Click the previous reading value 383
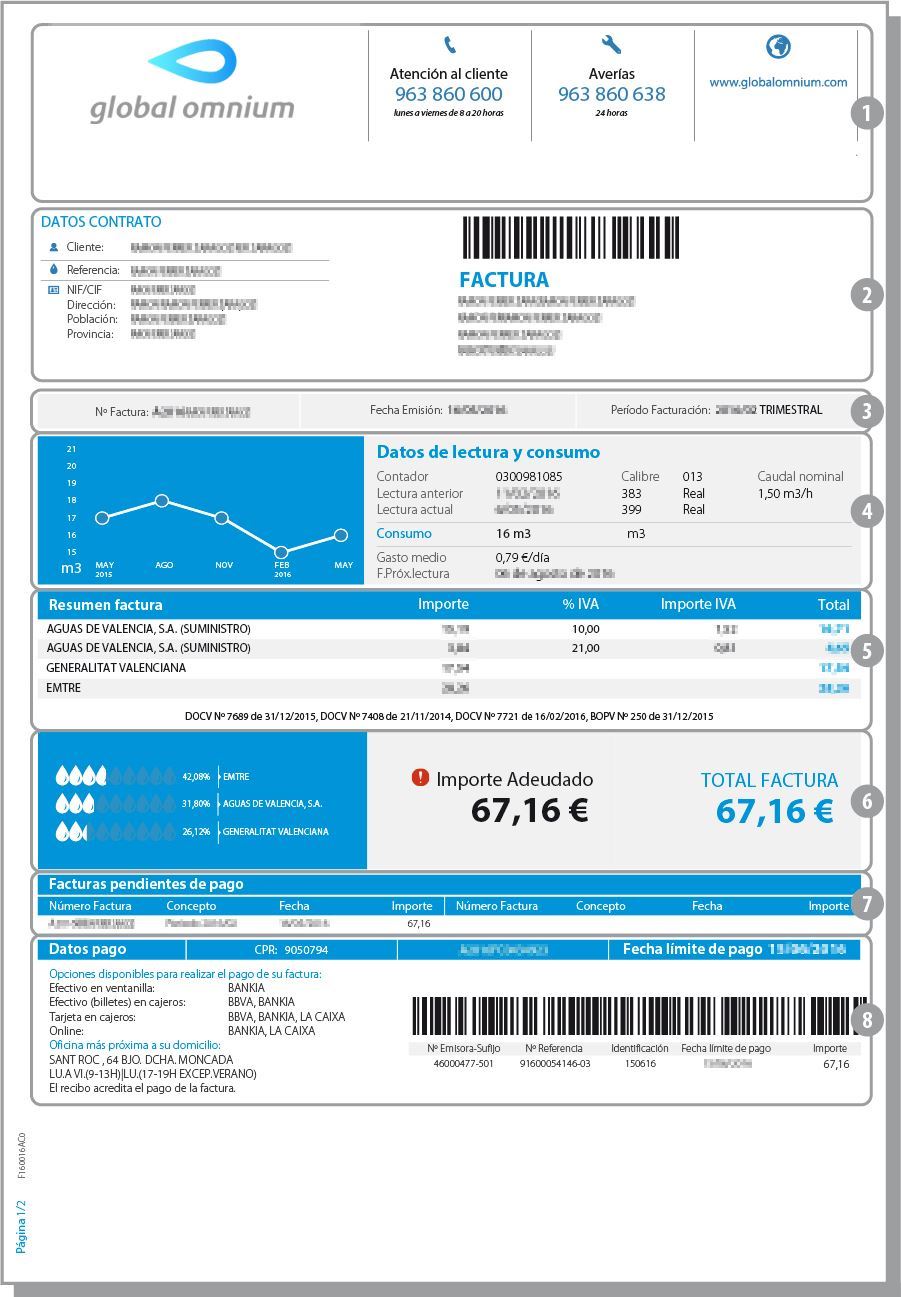 tap(631, 493)
